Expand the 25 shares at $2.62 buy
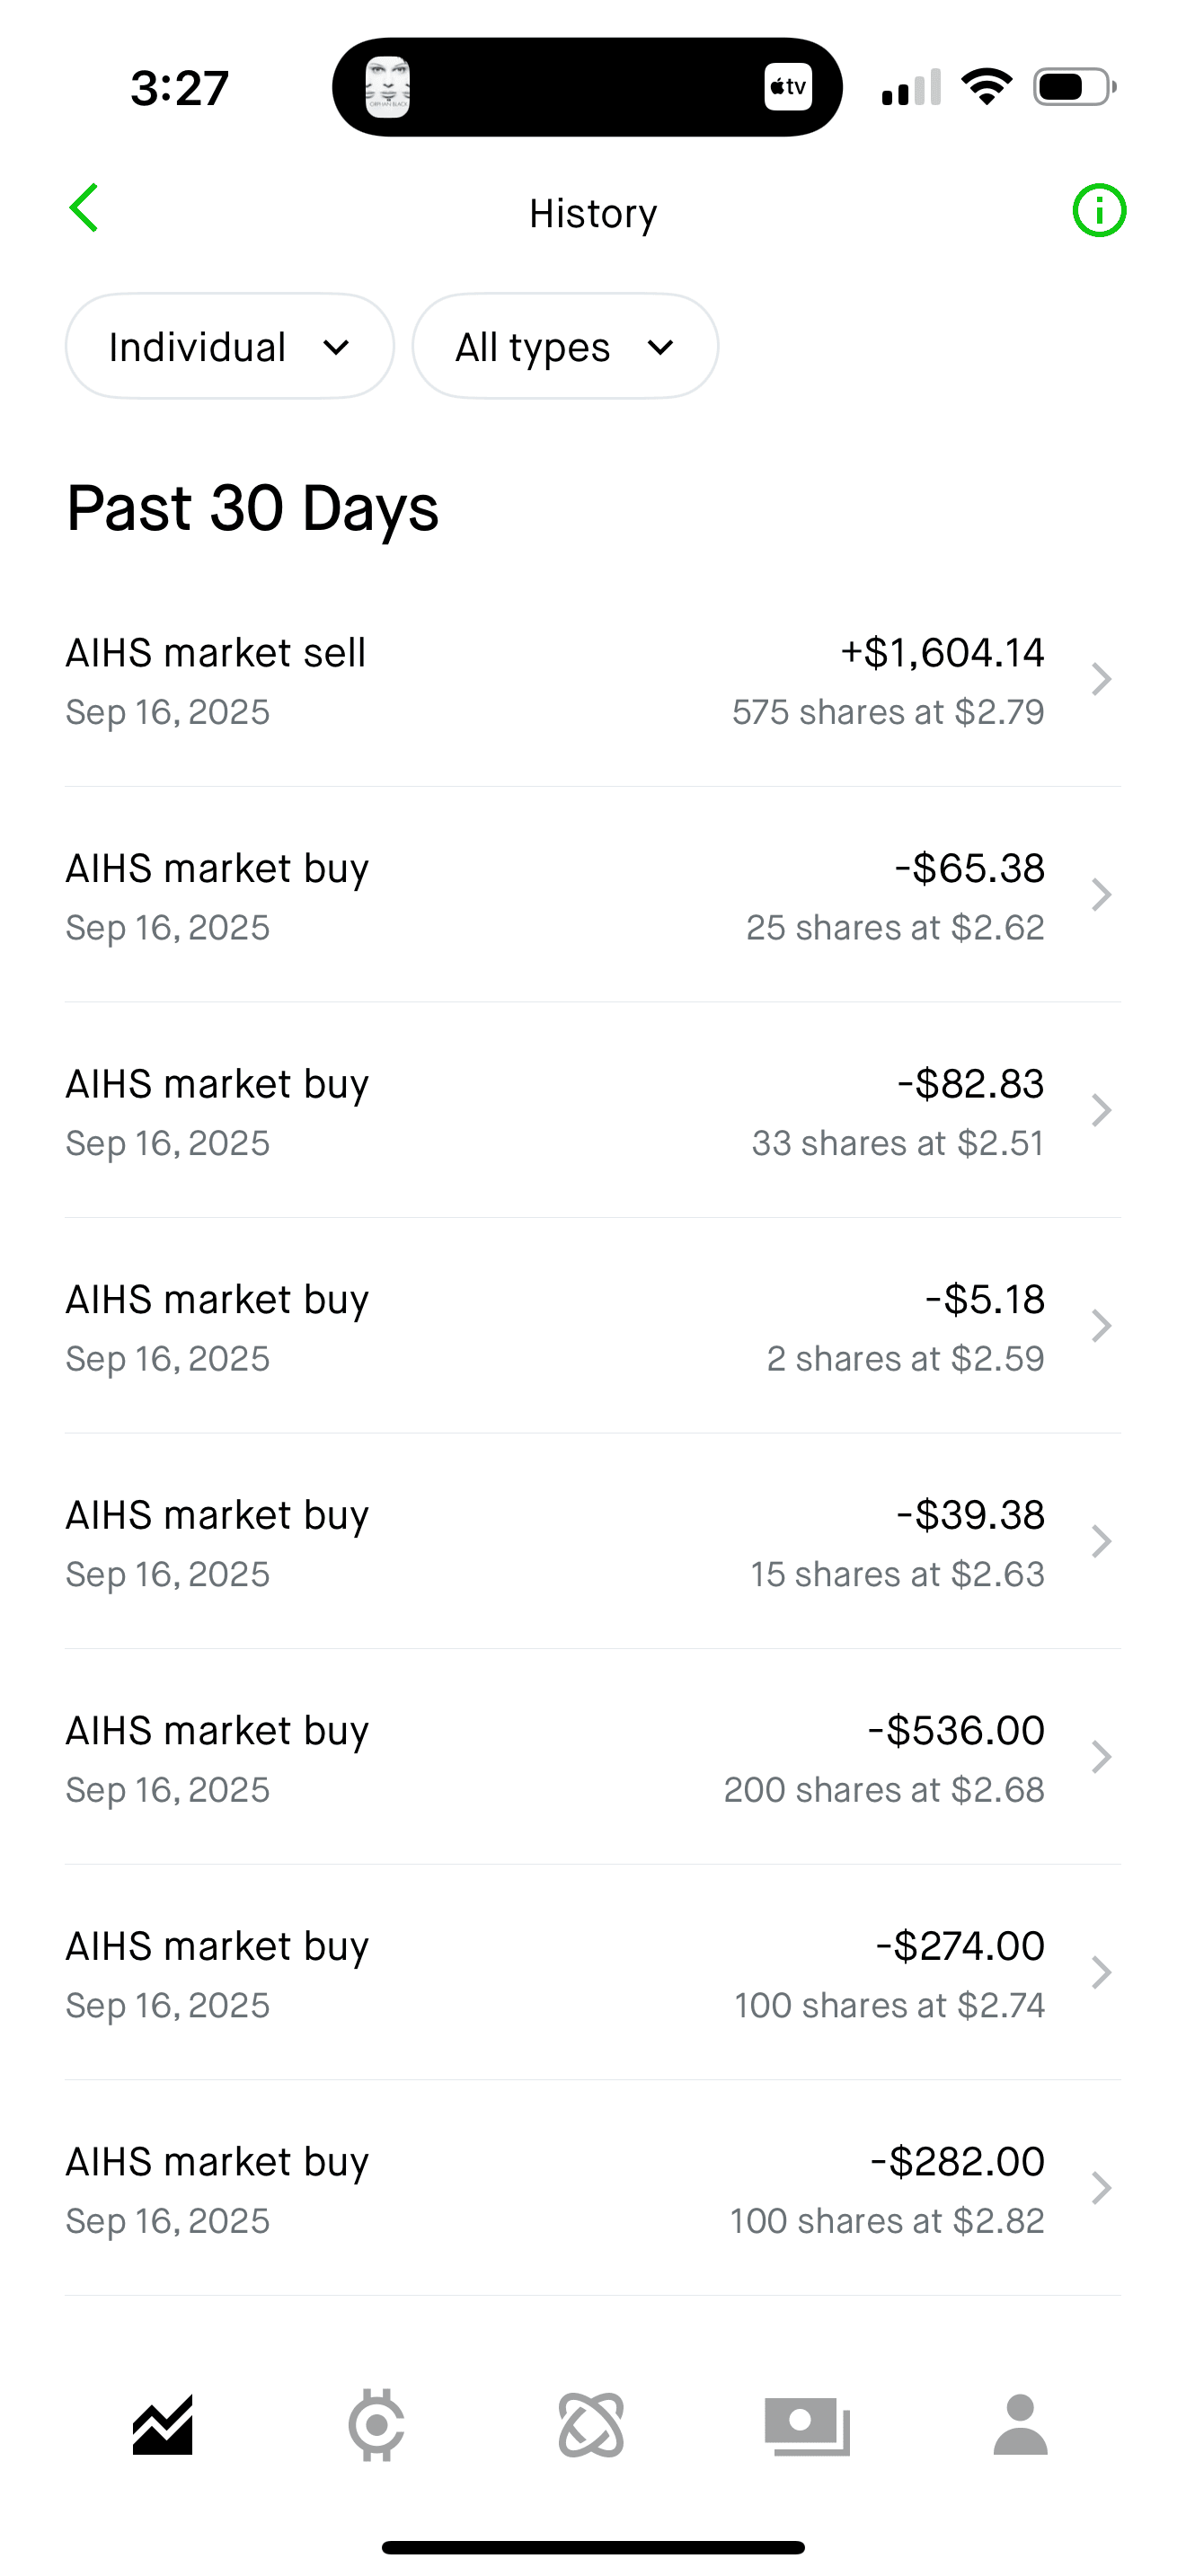Image resolution: width=1186 pixels, height=2576 pixels. tap(592, 896)
